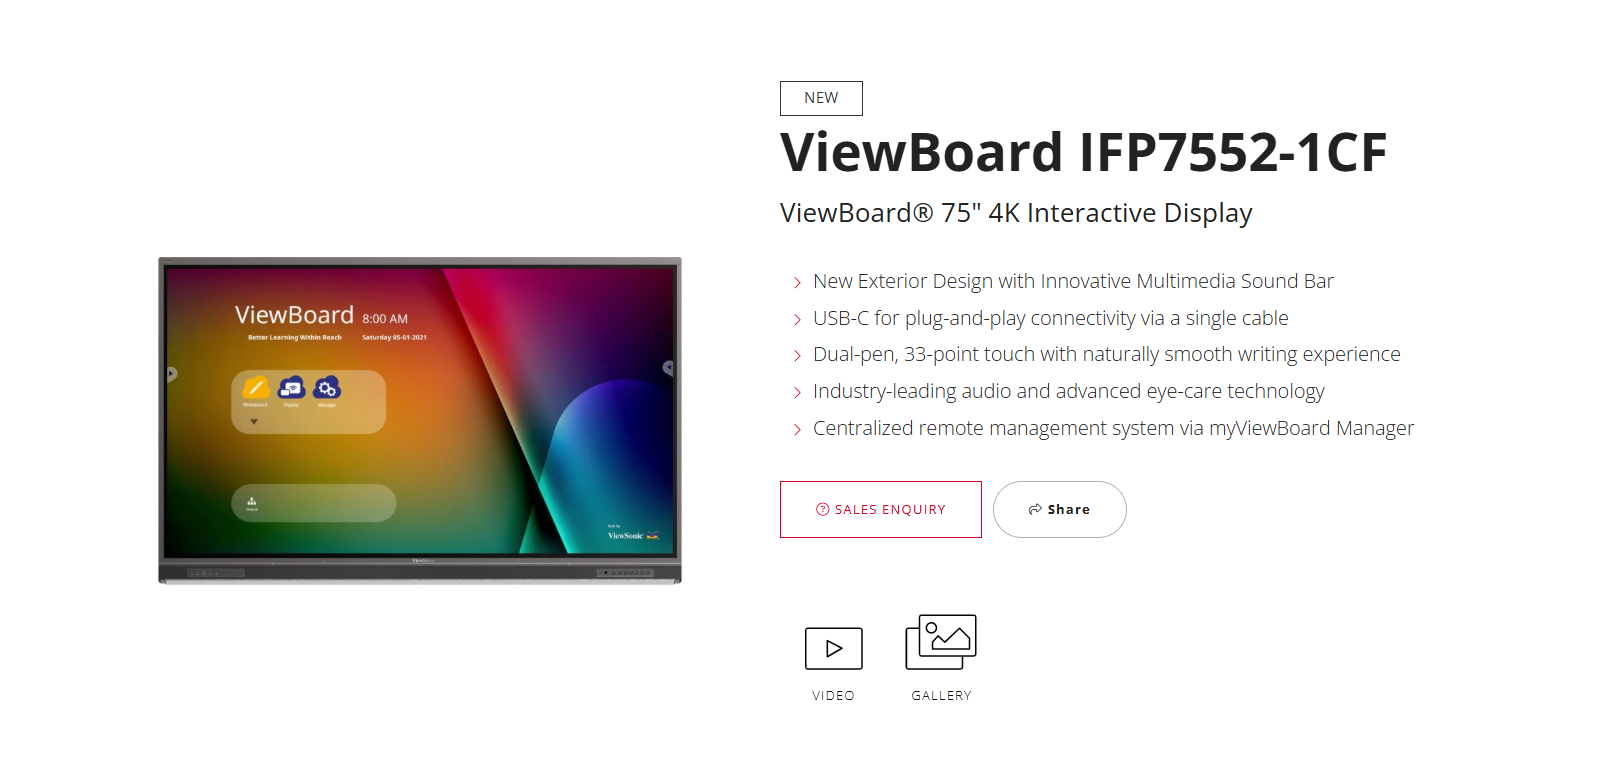Click the ViewSonic logo on display corner
Image resolution: width=1615 pixels, height=766 pixels.
[633, 534]
